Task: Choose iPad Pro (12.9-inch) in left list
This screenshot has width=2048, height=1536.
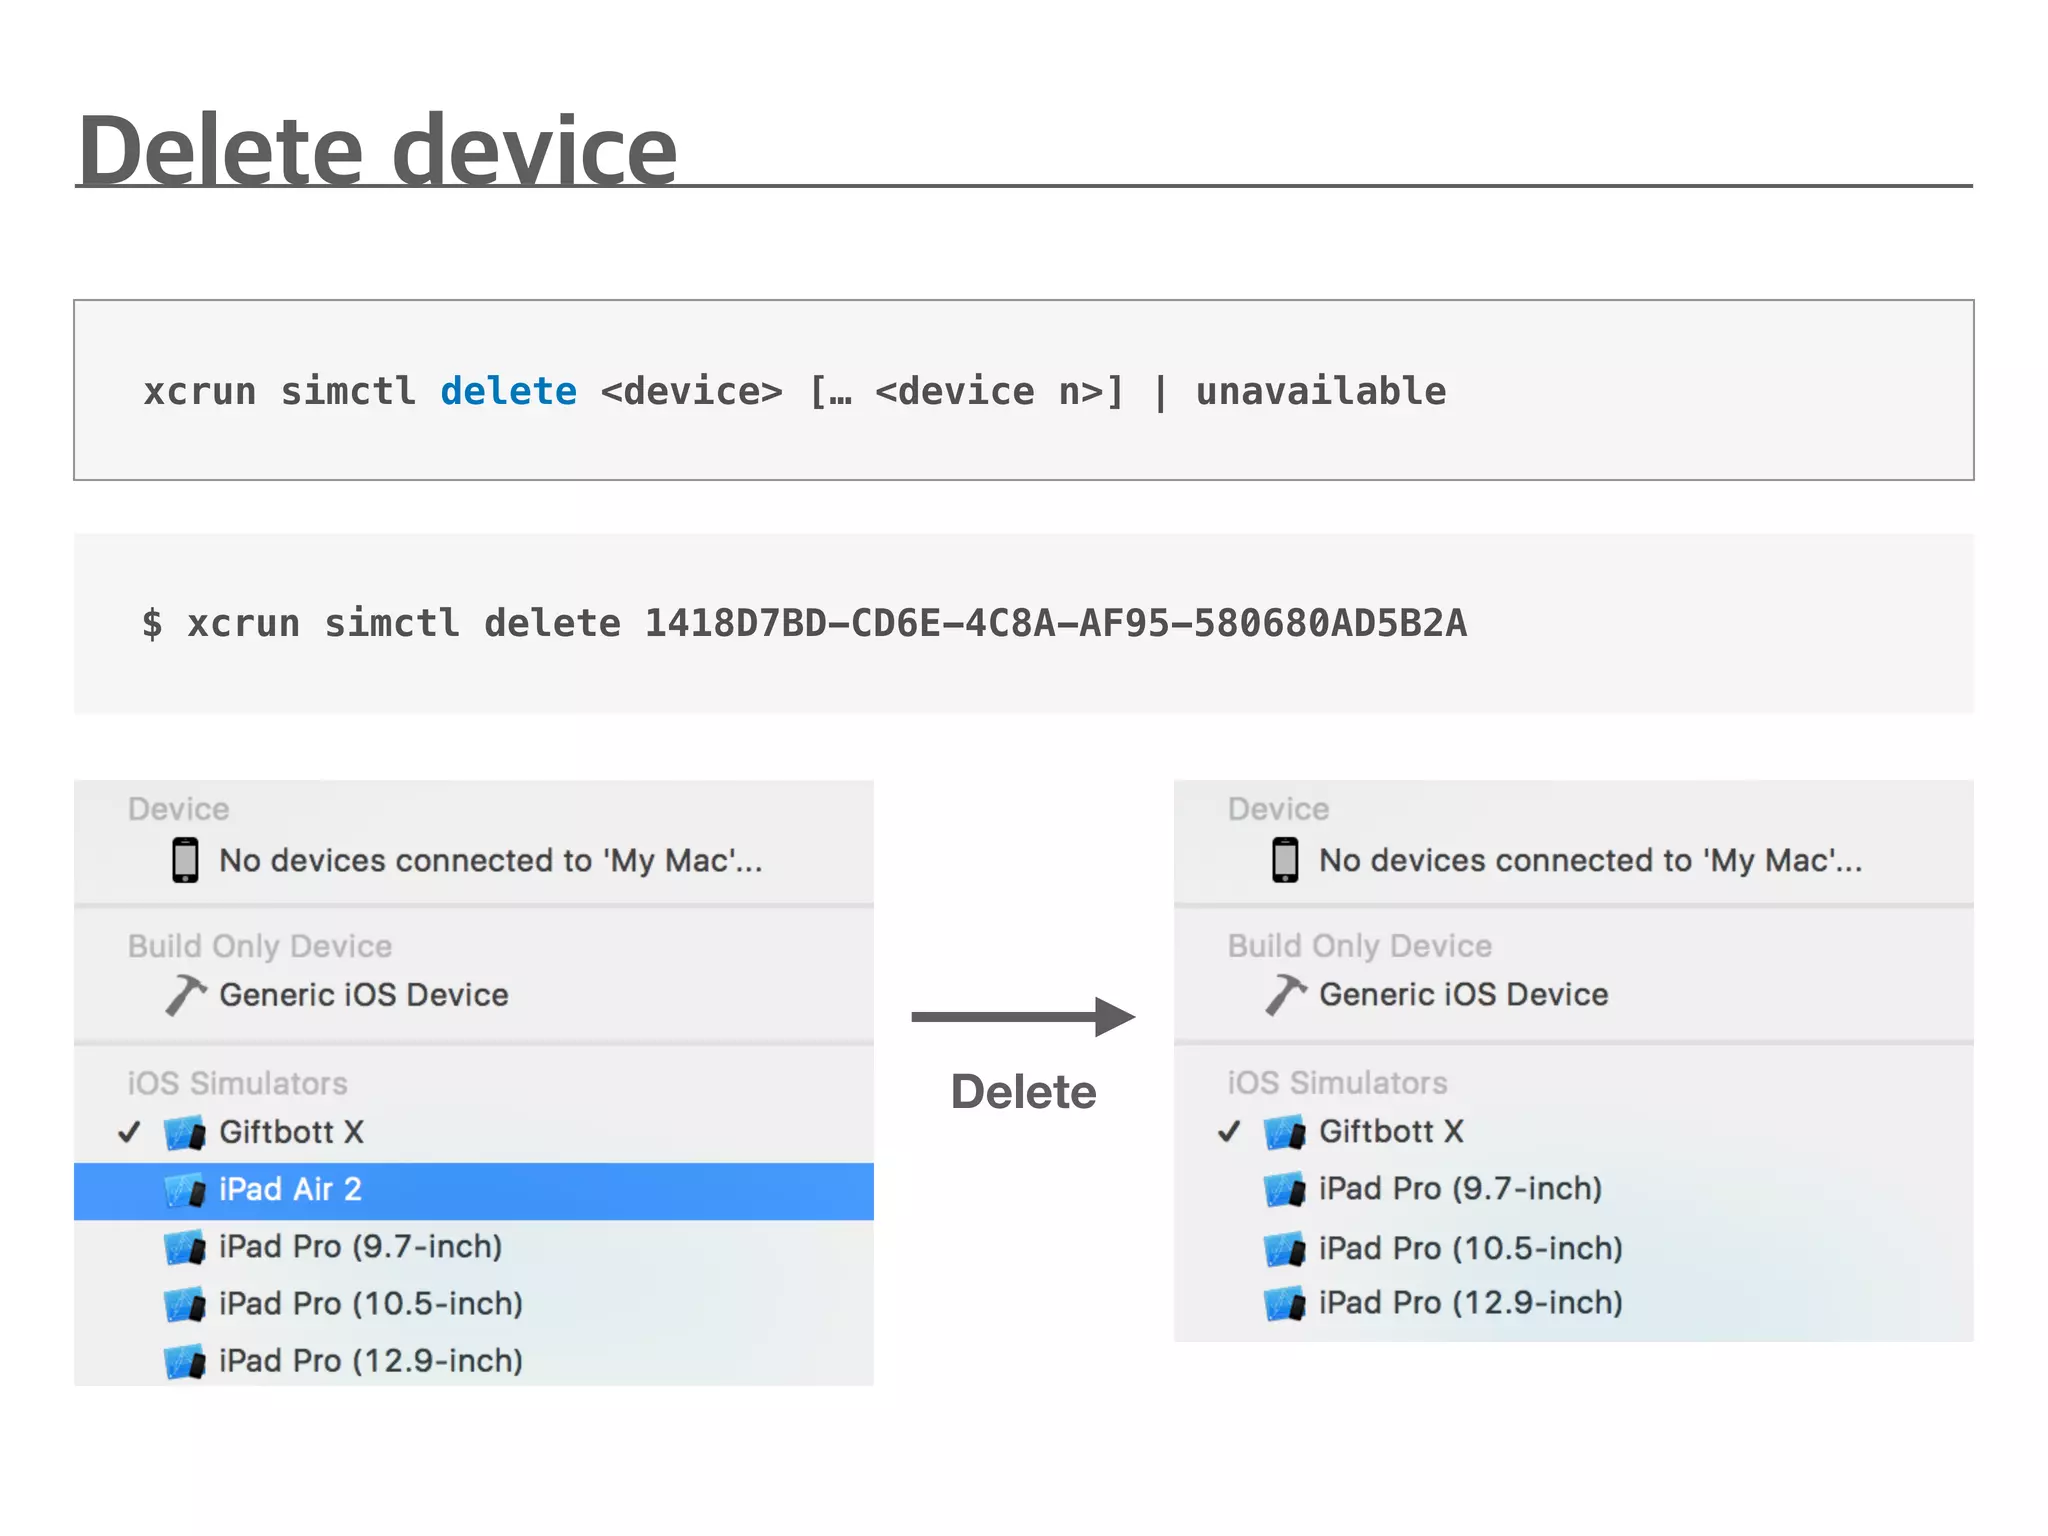Action: tap(370, 1361)
